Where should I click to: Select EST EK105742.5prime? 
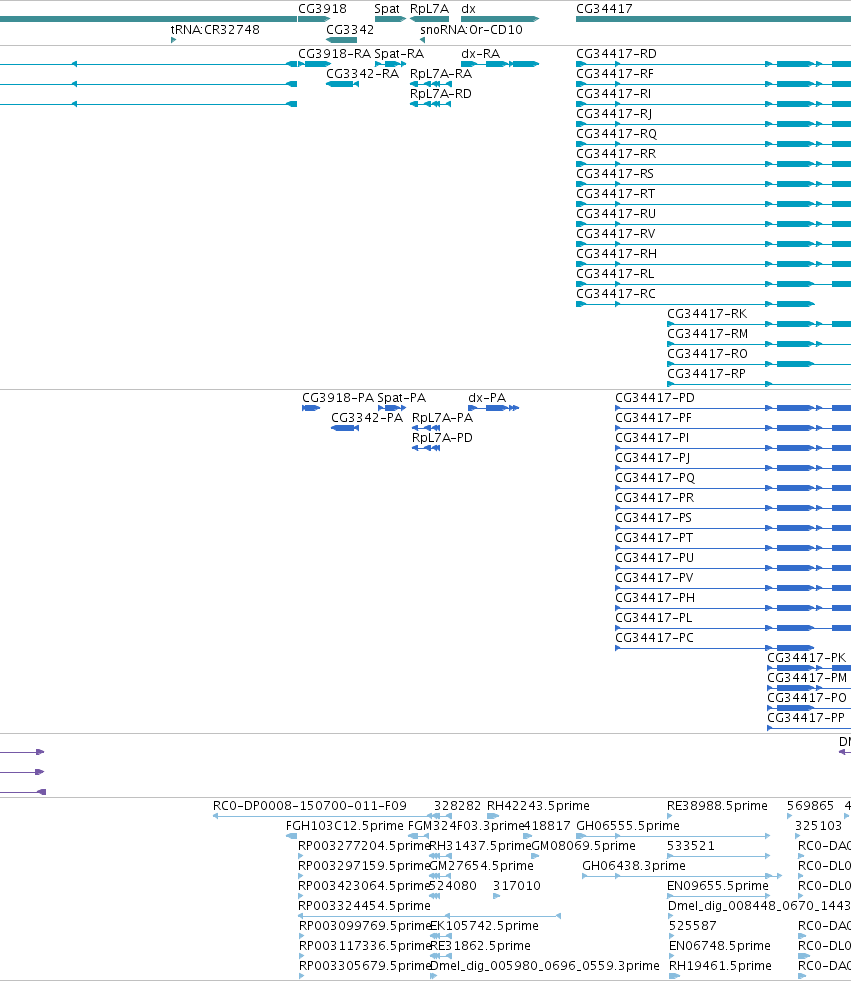(x=484, y=926)
